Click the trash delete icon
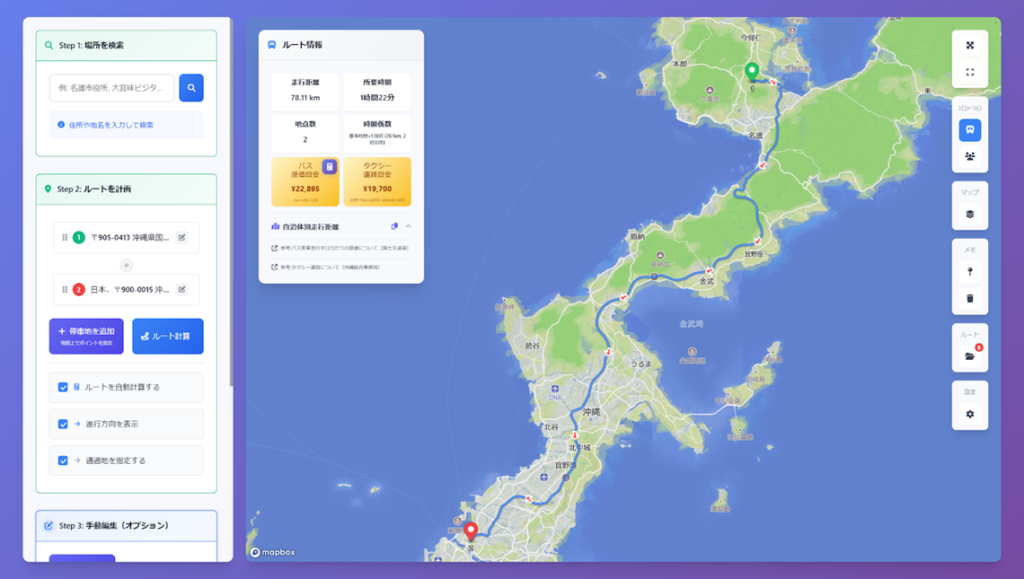 [969, 298]
